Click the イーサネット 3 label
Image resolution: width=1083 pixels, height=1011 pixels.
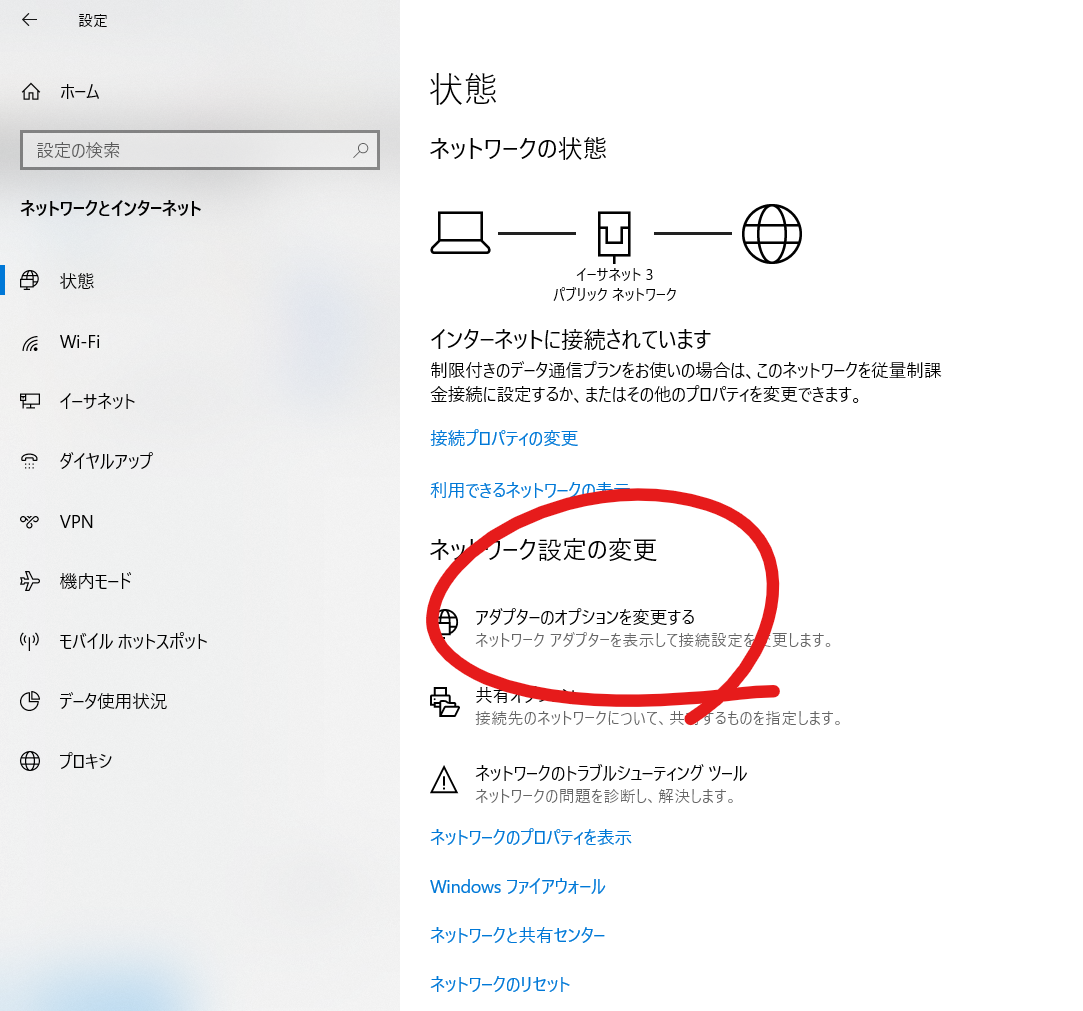click(x=614, y=275)
